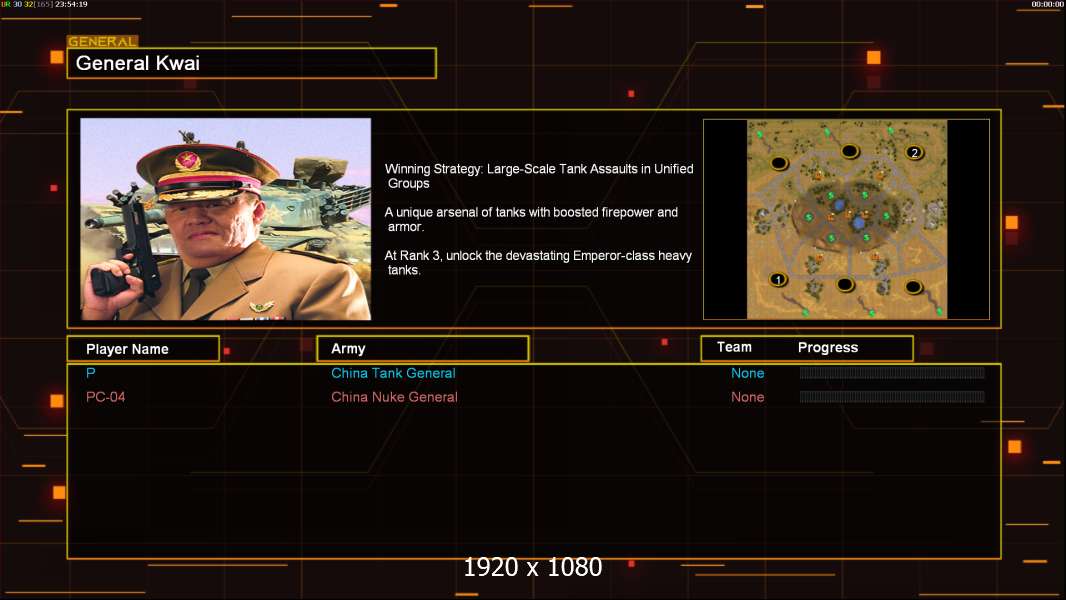Image resolution: width=1066 pixels, height=600 pixels.
Task: Click the Team column header
Action: pyautogui.click(x=734, y=347)
